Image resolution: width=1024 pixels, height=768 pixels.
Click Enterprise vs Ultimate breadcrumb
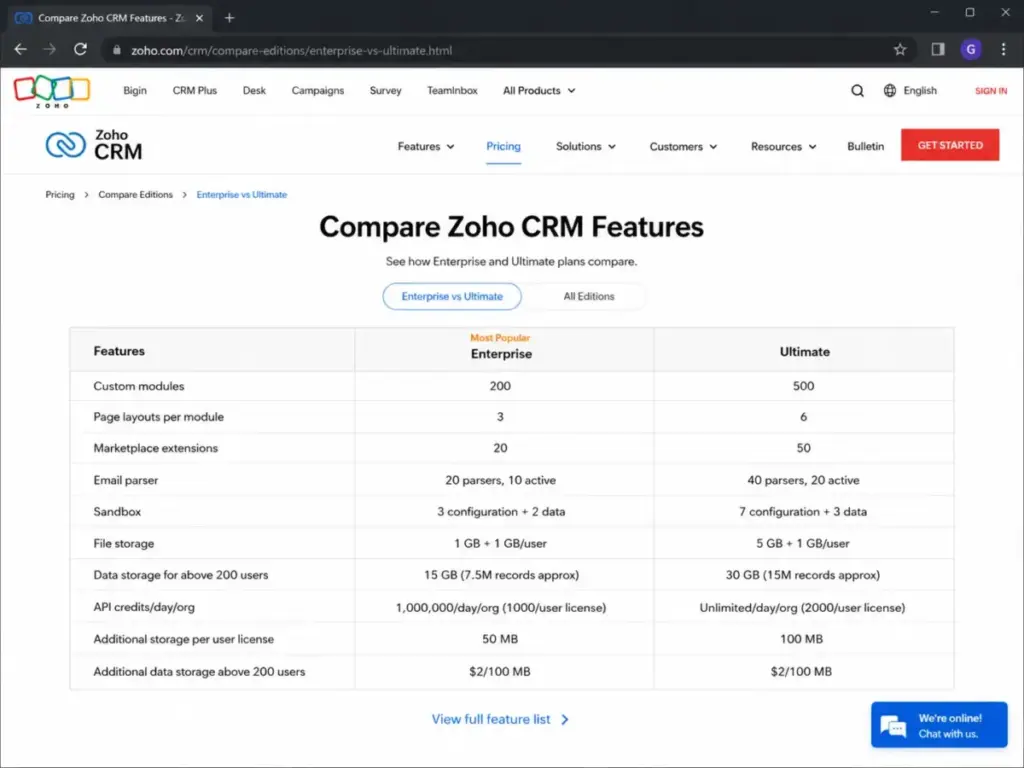click(x=242, y=195)
